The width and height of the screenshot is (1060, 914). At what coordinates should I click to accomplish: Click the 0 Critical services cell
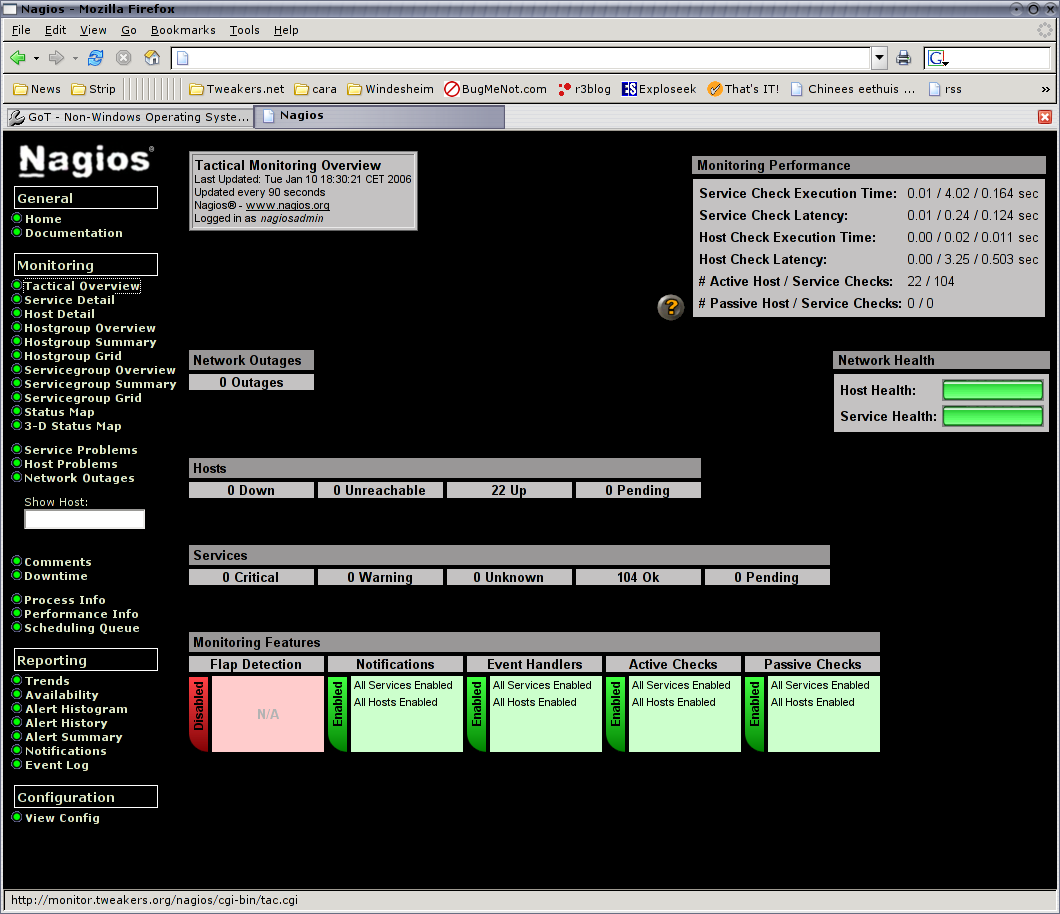[x=251, y=577]
